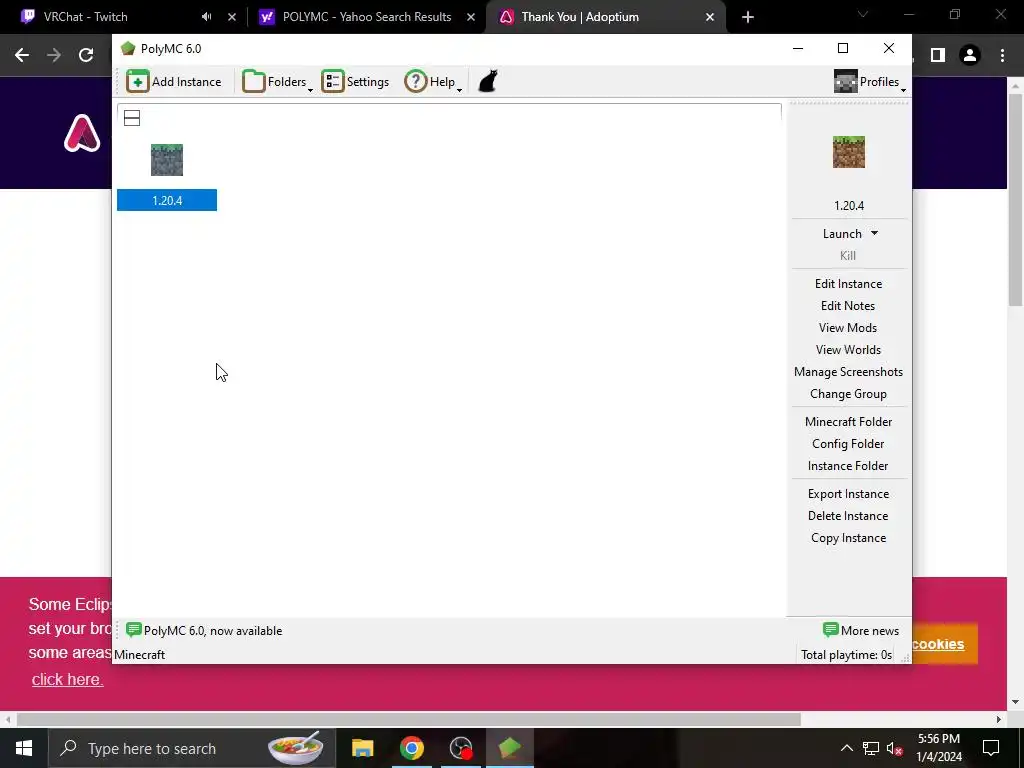
Task: Click the browser vertical scrollbar
Action: click(x=1015, y=199)
